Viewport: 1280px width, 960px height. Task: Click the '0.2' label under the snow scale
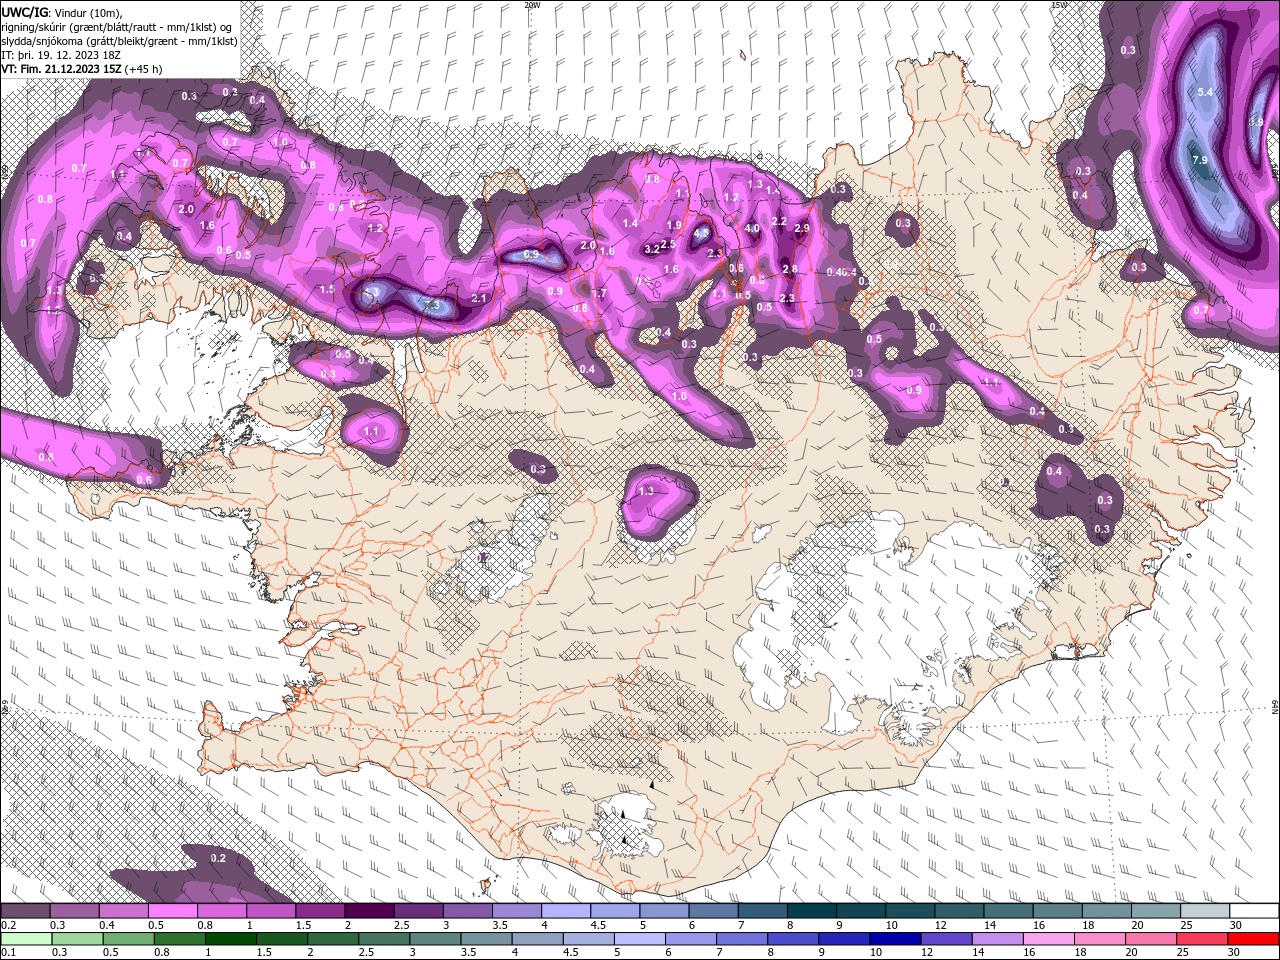point(8,925)
